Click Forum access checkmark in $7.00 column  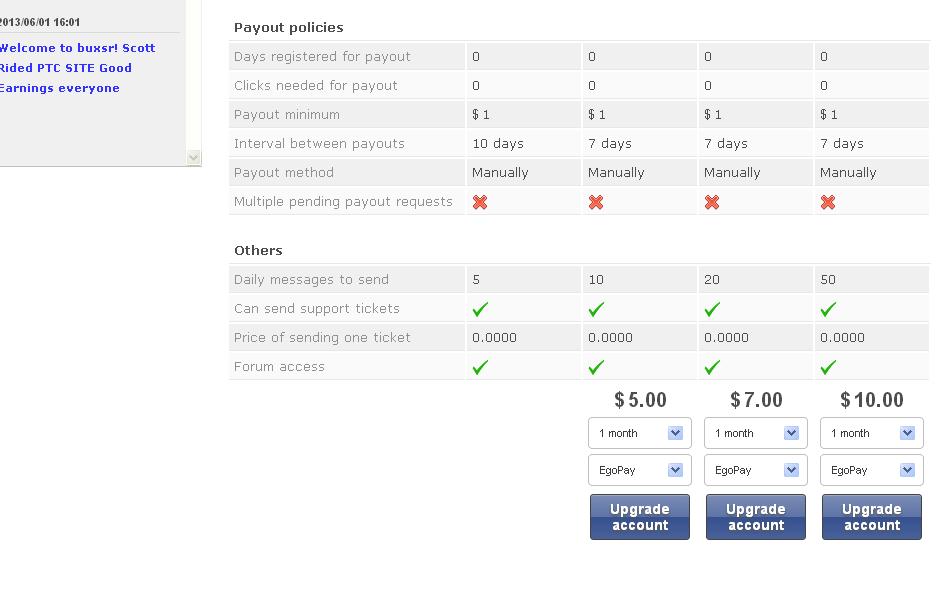pyautogui.click(x=712, y=367)
